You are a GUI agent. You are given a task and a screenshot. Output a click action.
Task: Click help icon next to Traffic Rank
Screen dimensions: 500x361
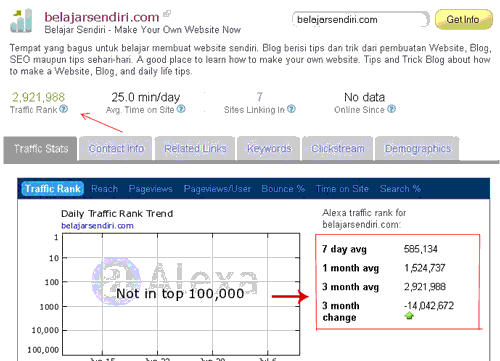point(64,109)
